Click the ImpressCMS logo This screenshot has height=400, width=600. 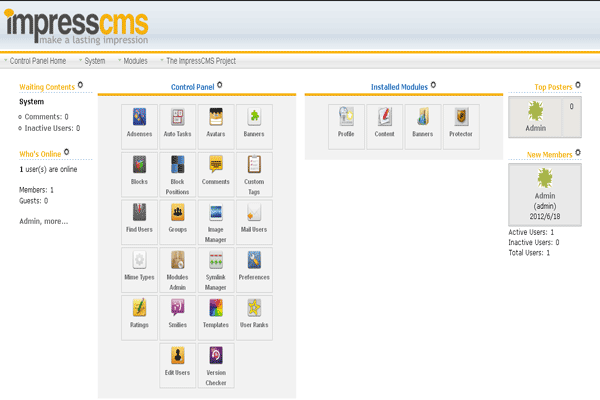click(x=77, y=26)
